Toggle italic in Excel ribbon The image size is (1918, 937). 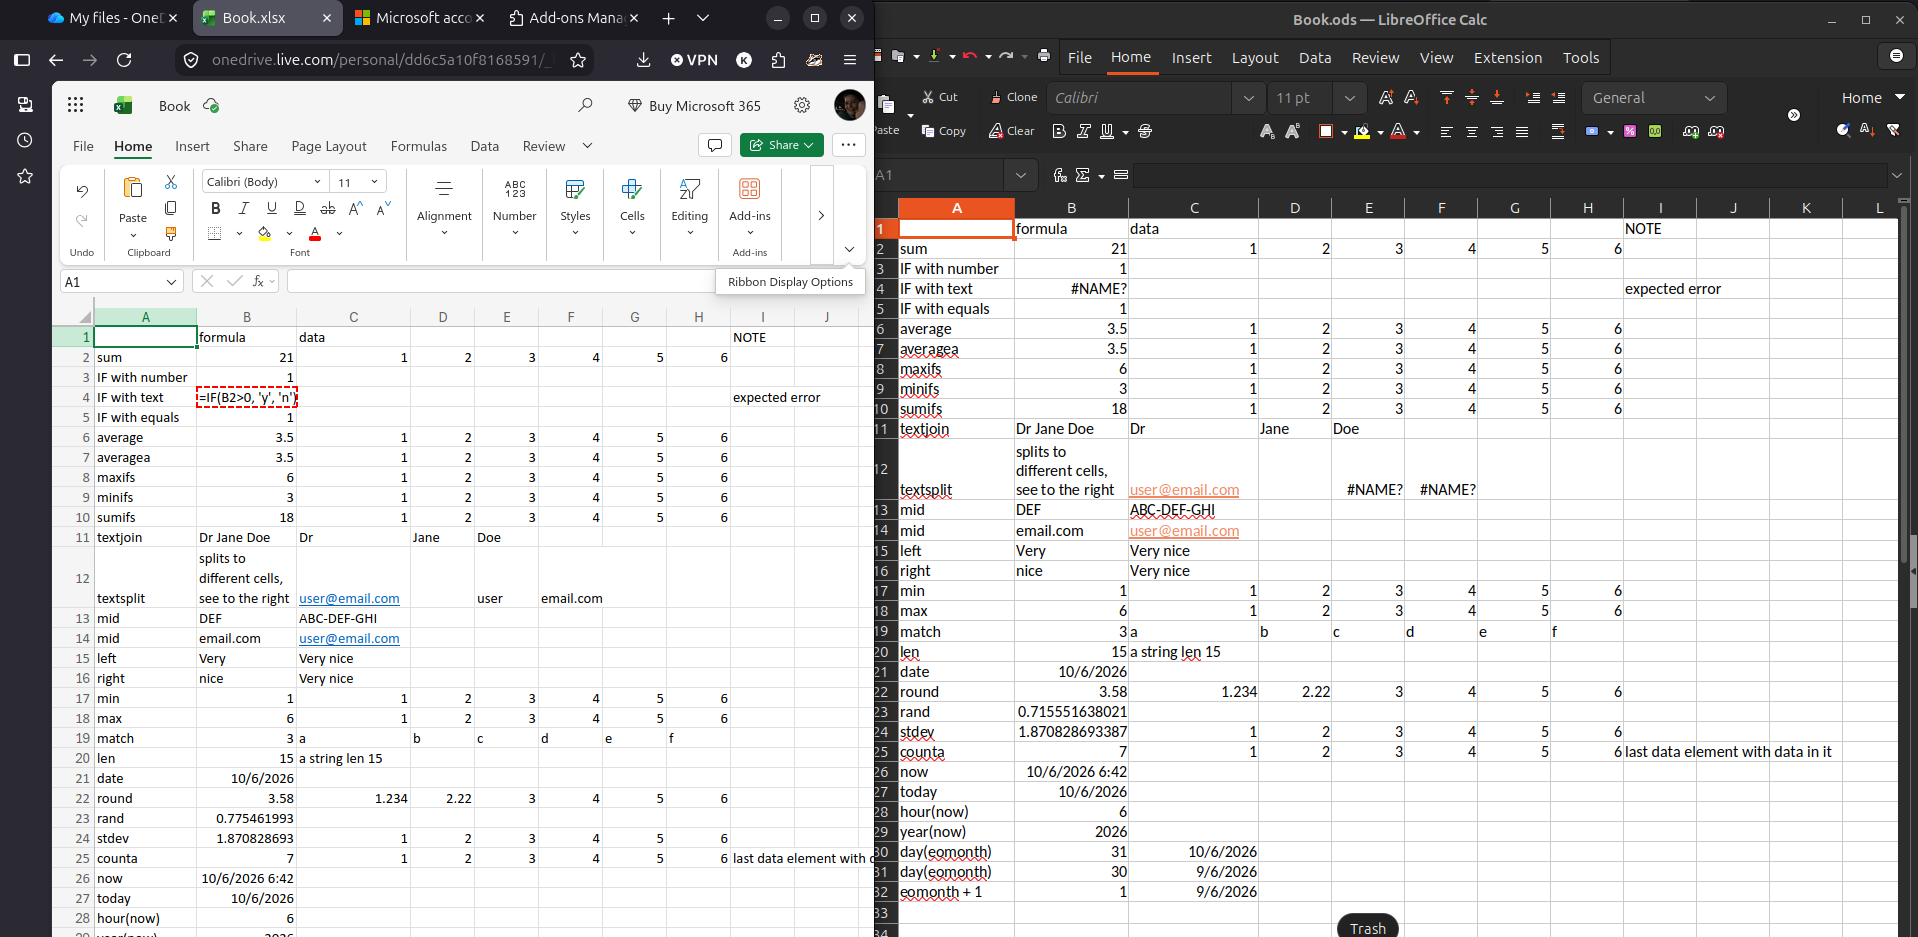pos(243,208)
